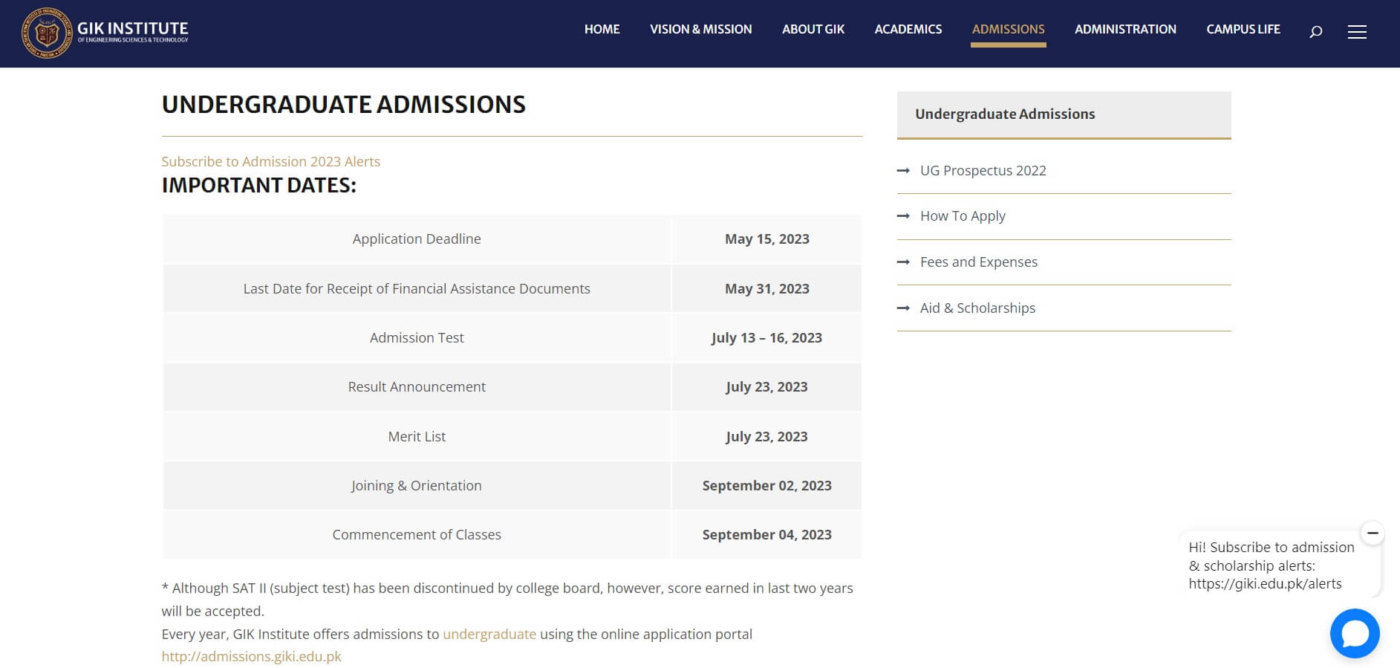This screenshot has height=668, width=1400.
Task: Open the hamburger navigation menu
Action: coord(1357,31)
